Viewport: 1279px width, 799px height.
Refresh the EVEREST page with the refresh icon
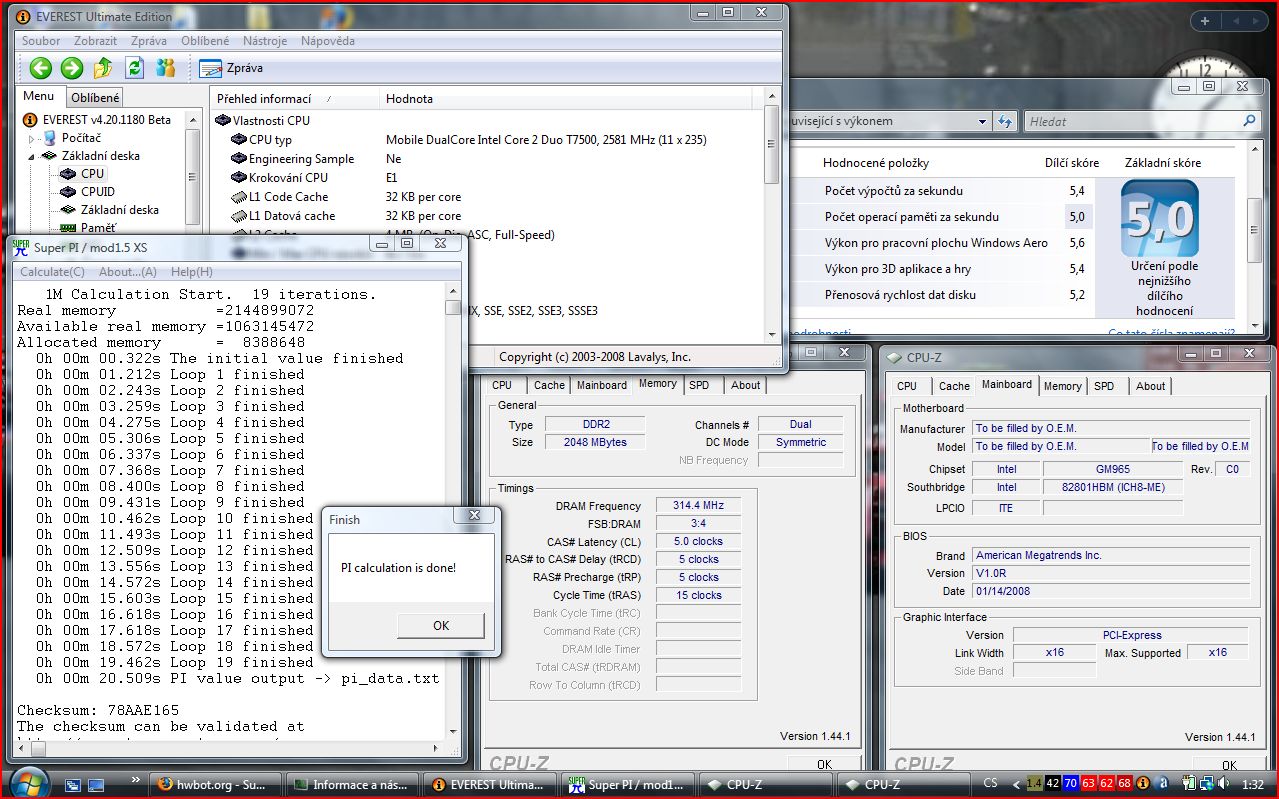click(134, 68)
